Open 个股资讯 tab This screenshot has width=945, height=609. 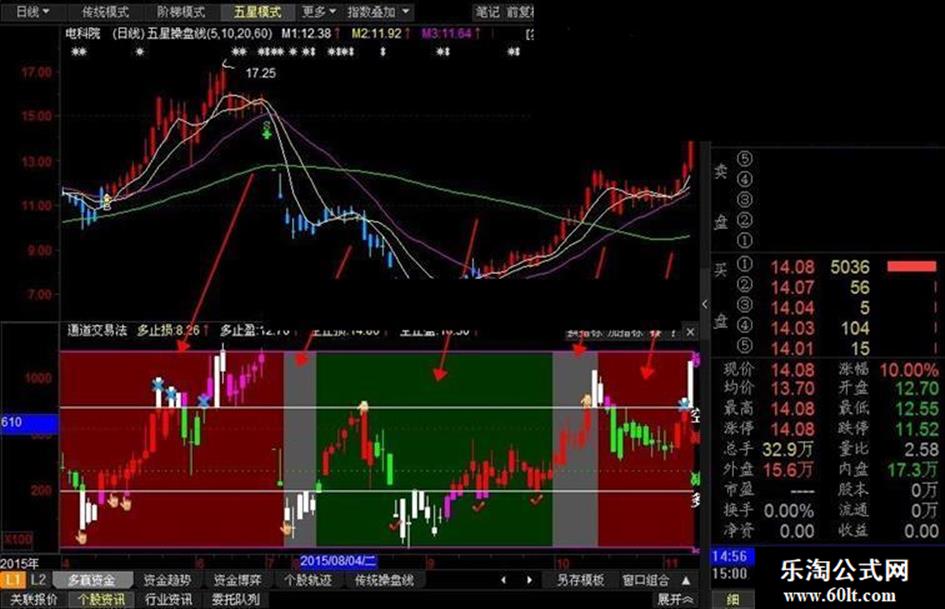[102, 599]
